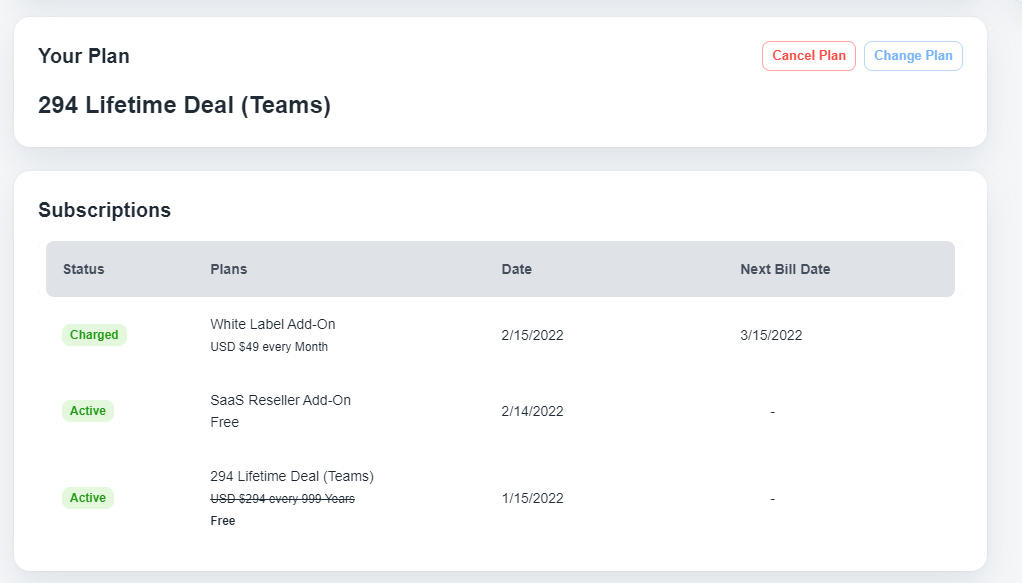
Task: Click the Cancel Plan button
Action: point(808,56)
